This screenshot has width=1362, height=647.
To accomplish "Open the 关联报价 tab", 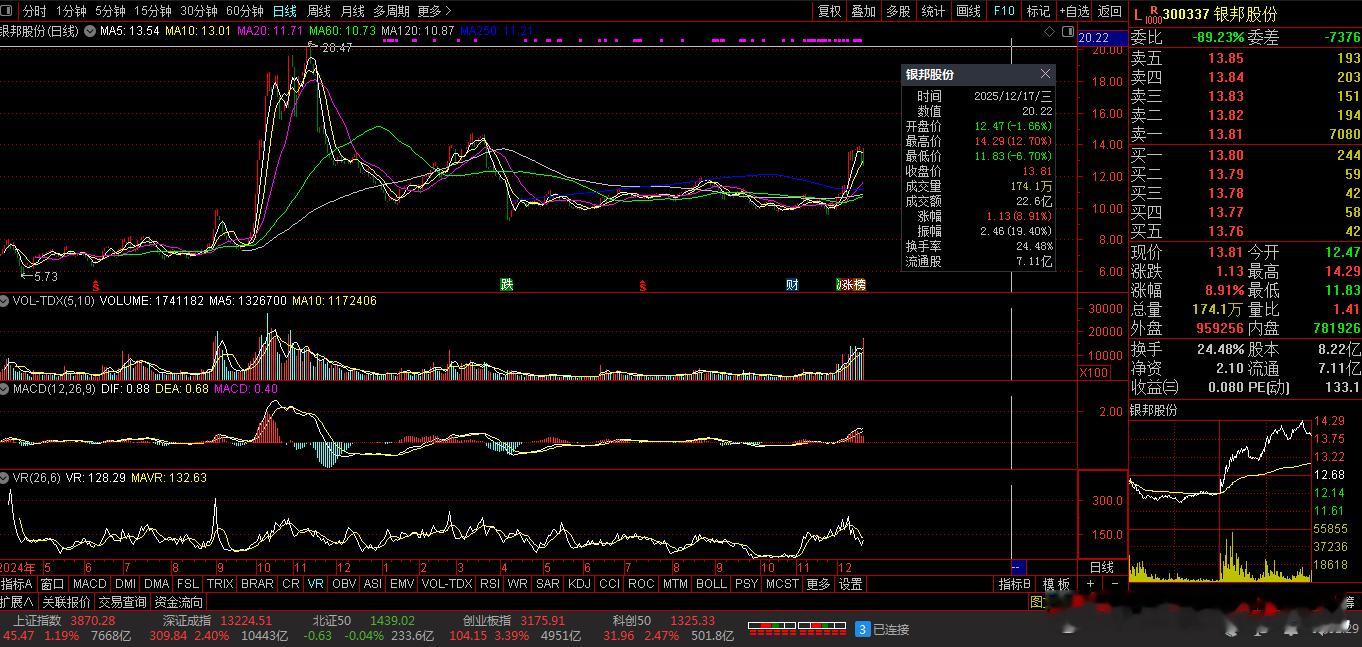I will point(66,602).
